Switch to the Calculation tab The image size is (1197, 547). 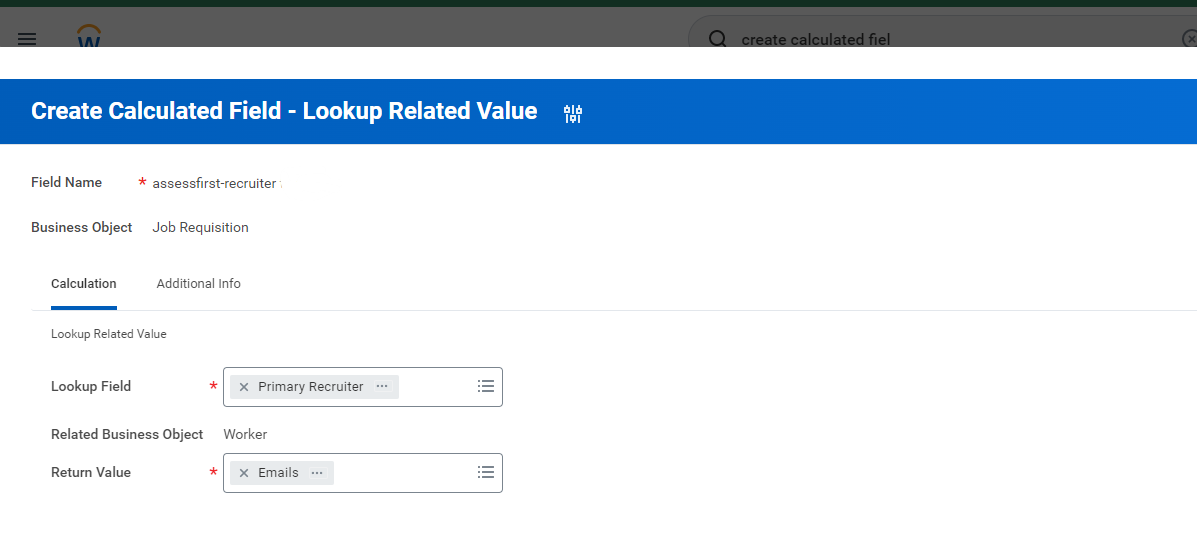[x=84, y=284]
